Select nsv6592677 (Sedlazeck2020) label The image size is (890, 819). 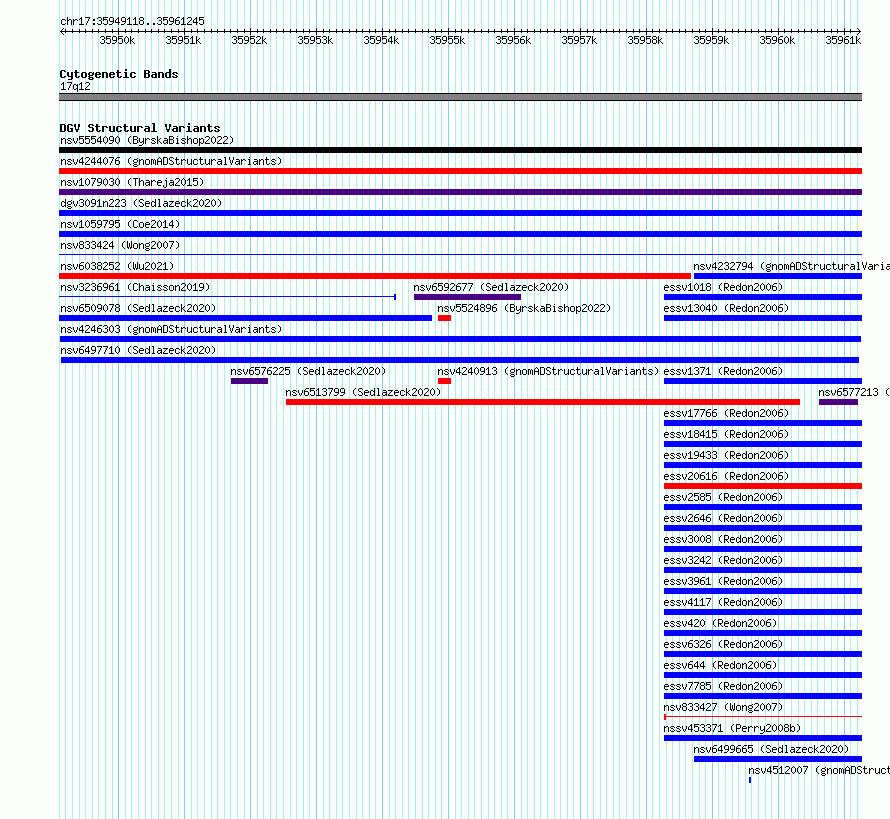click(491, 287)
